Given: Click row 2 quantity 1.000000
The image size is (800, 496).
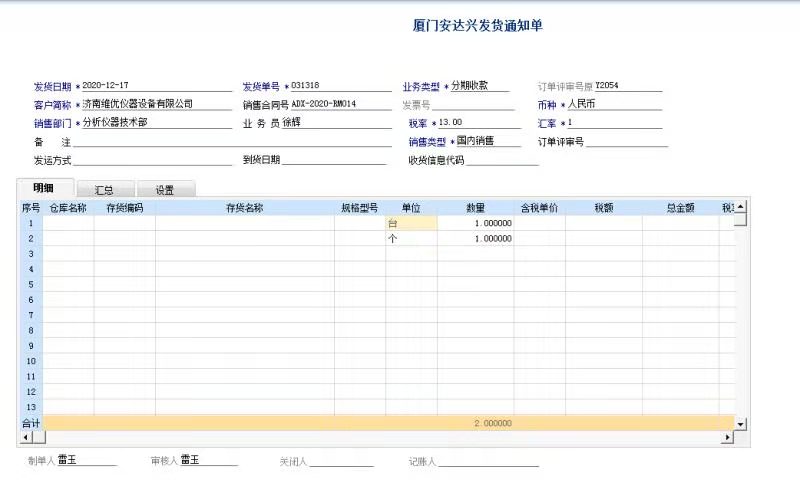Looking at the screenshot, I should coord(476,238).
